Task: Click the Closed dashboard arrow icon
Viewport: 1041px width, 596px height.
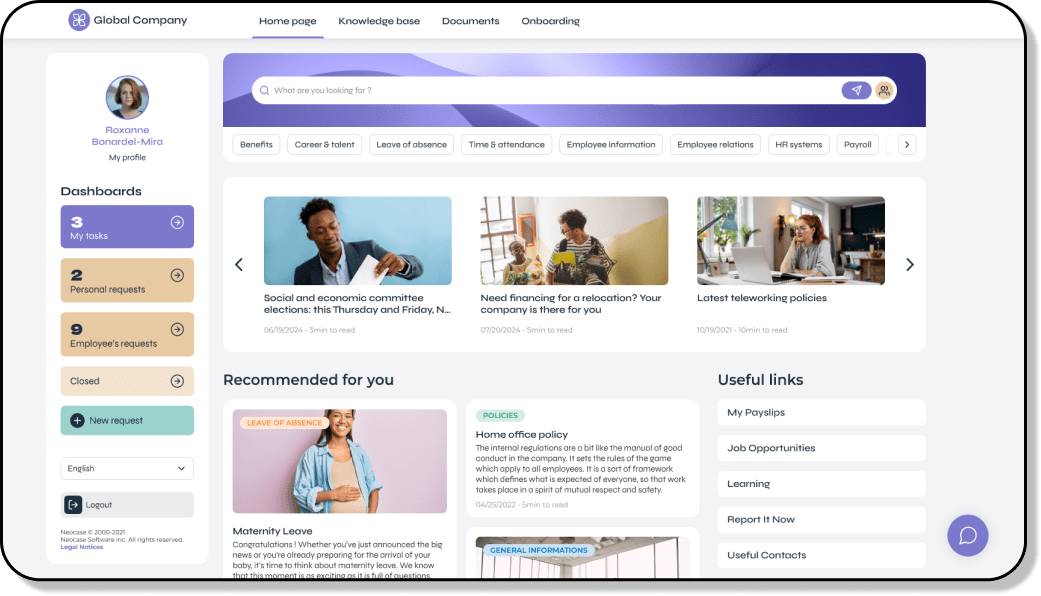Action: click(x=177, y=381)
